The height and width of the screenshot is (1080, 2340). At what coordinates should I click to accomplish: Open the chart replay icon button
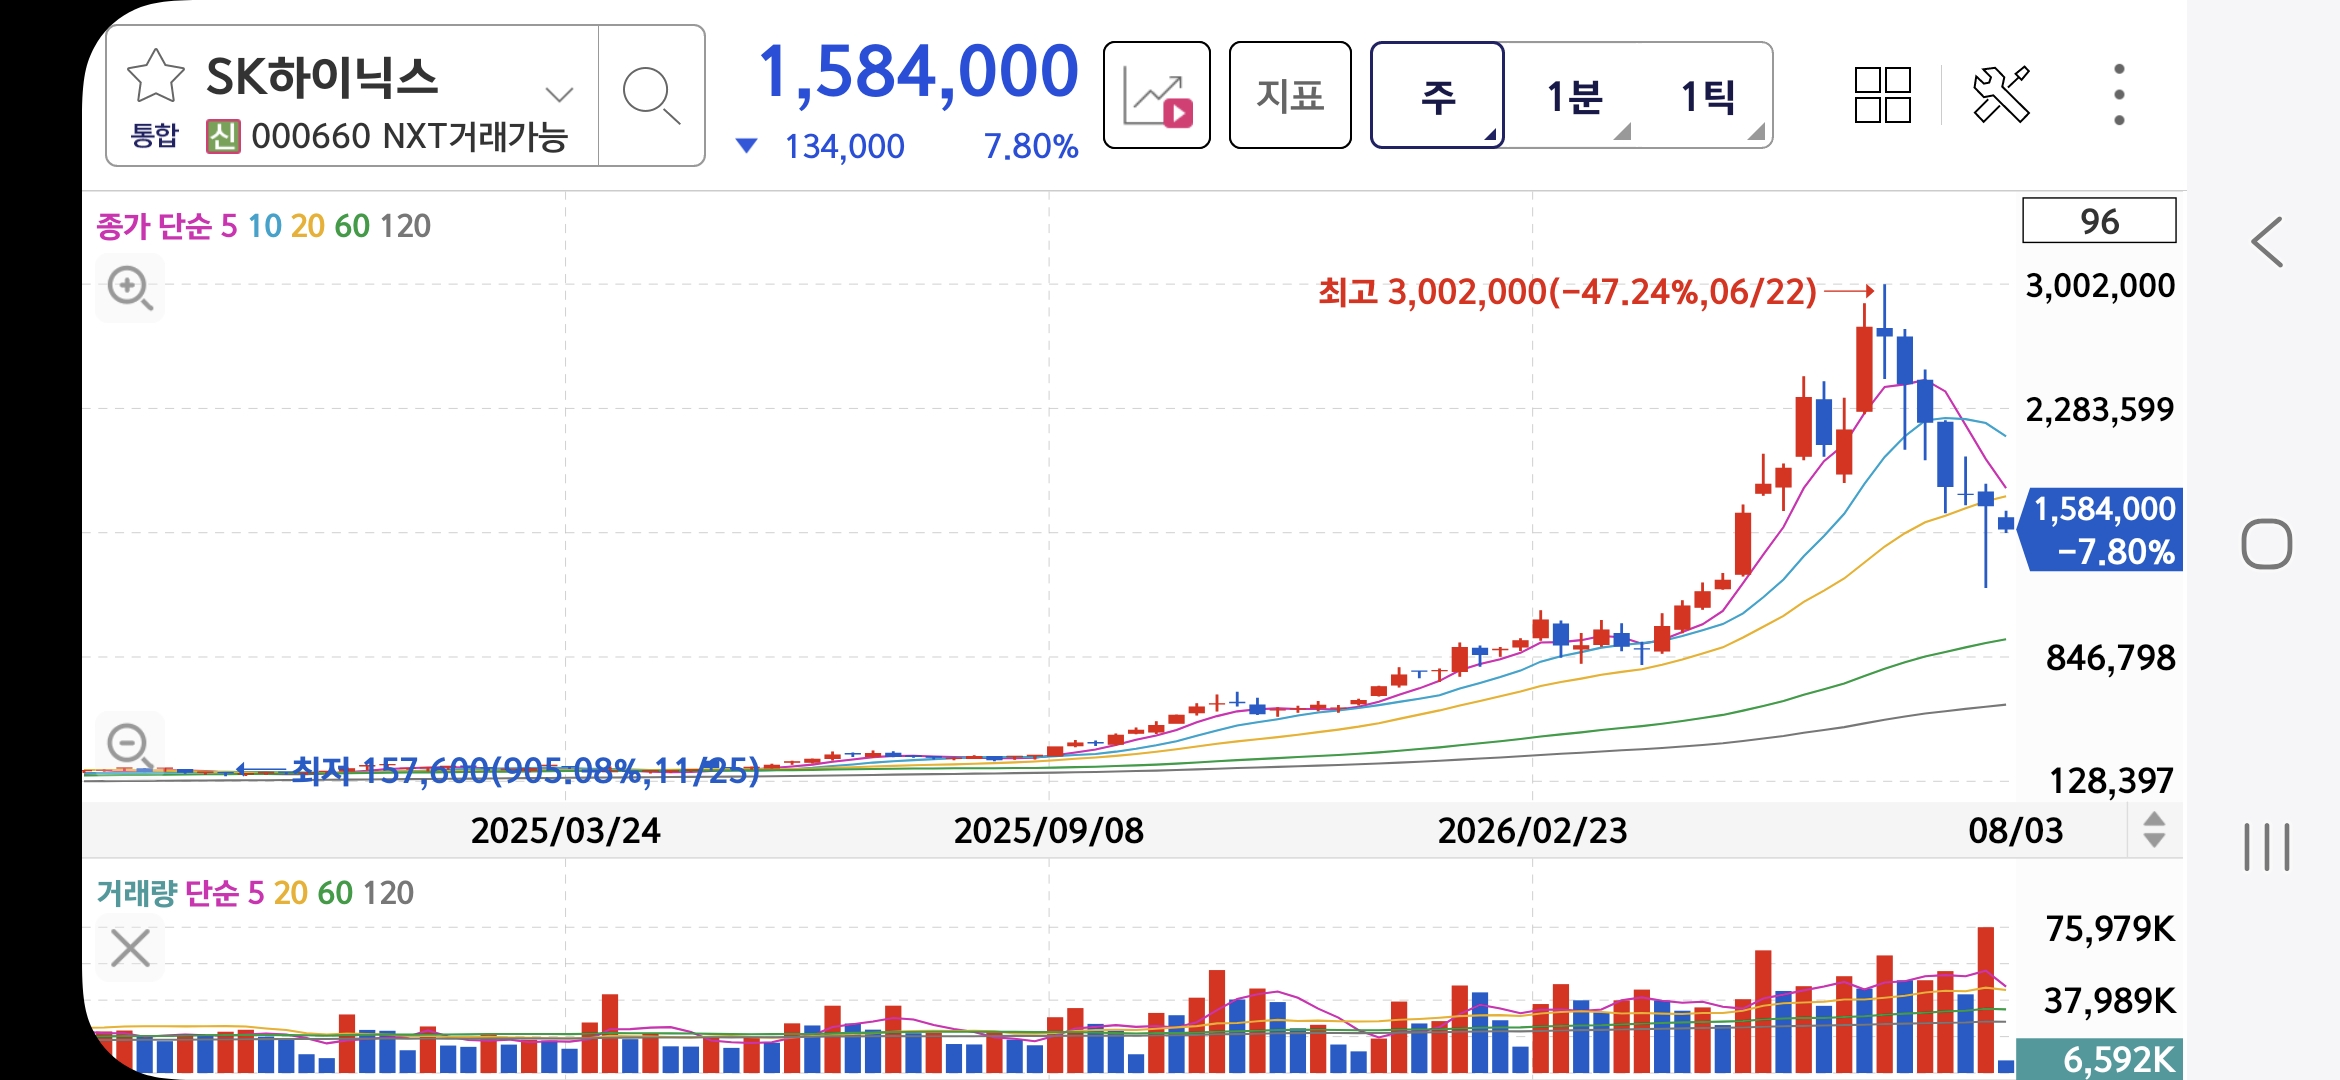coord(1157,96)
